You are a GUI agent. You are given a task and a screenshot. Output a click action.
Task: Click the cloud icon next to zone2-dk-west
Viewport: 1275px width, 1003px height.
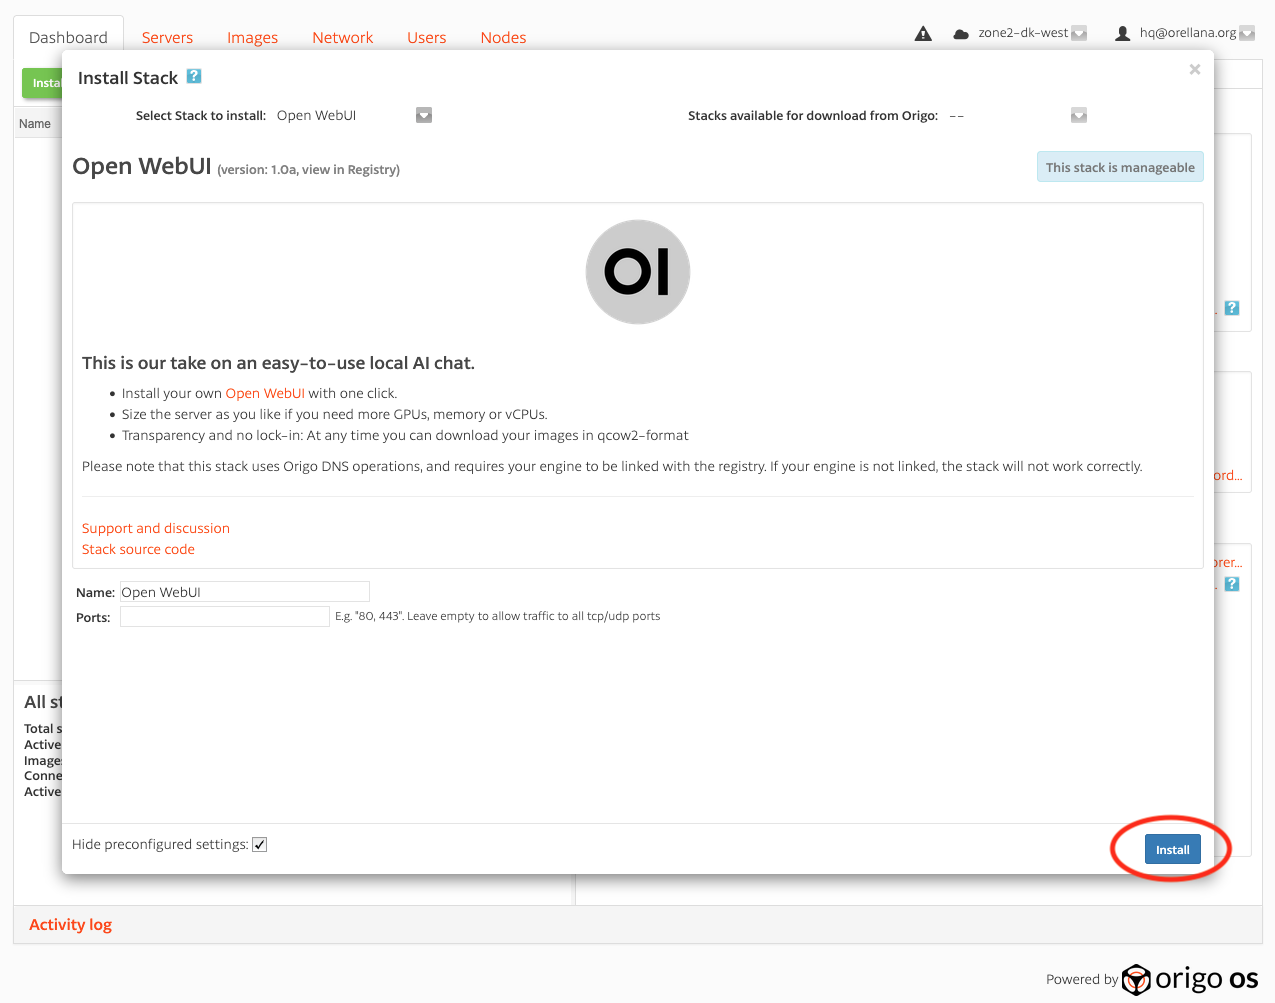tap(960, 34)
